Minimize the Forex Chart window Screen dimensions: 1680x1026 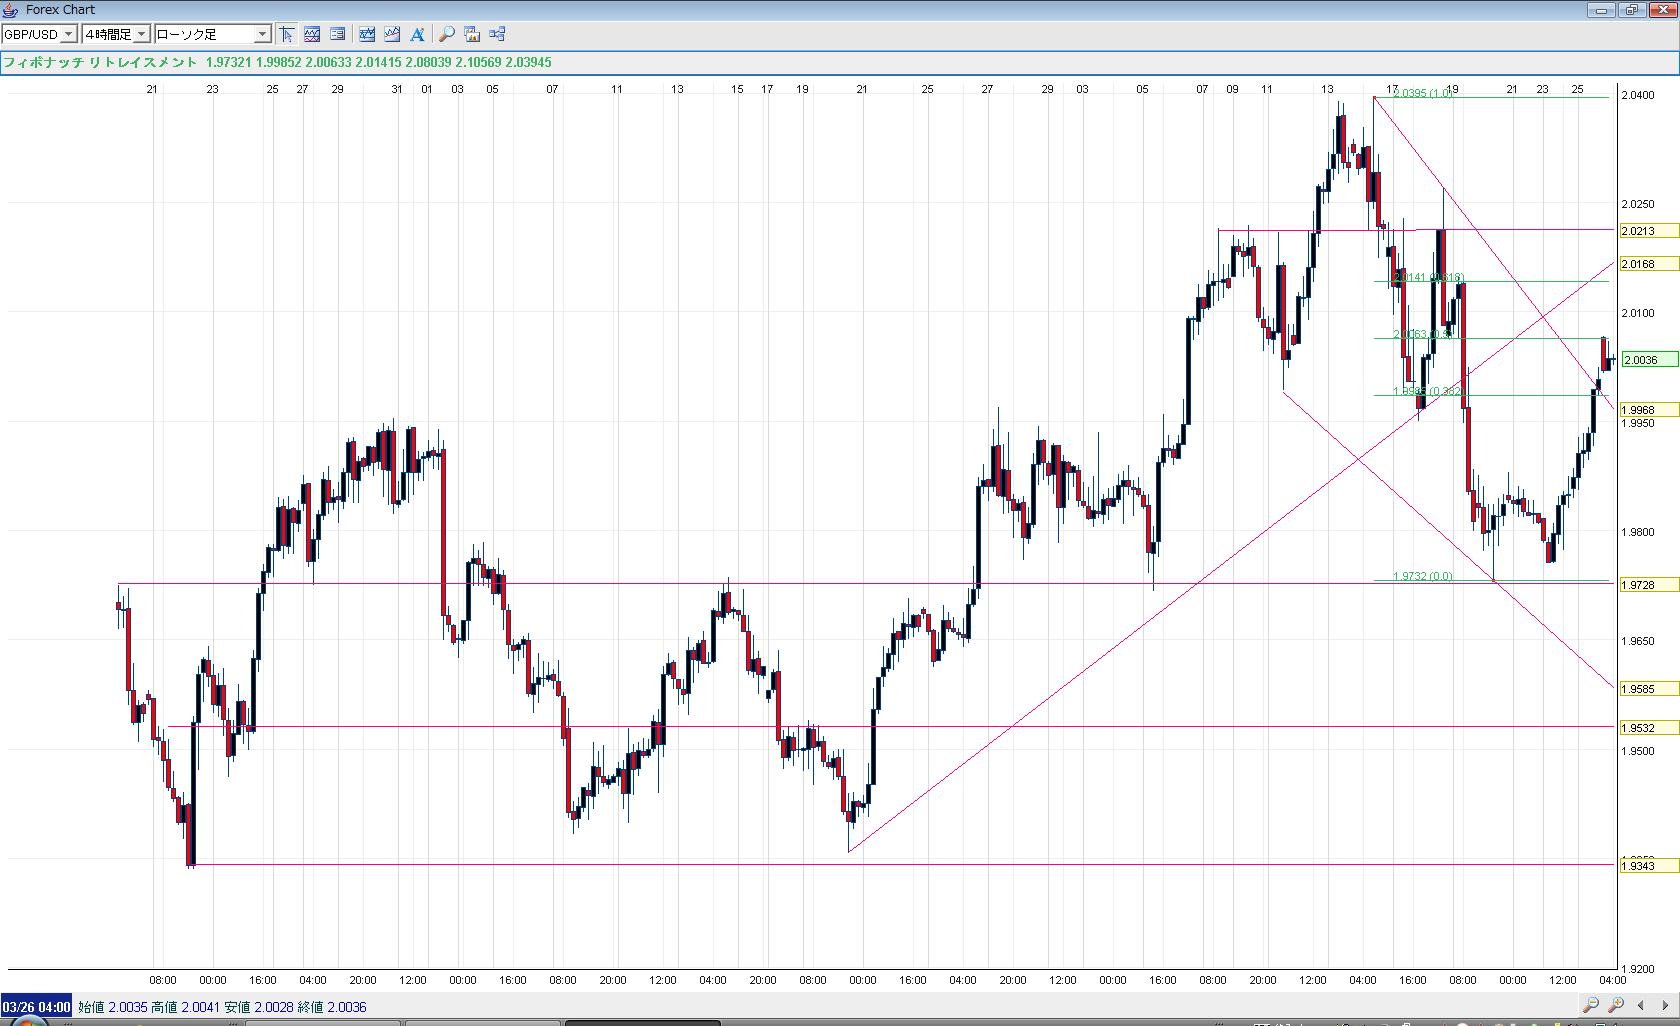tap(1602, 10)
